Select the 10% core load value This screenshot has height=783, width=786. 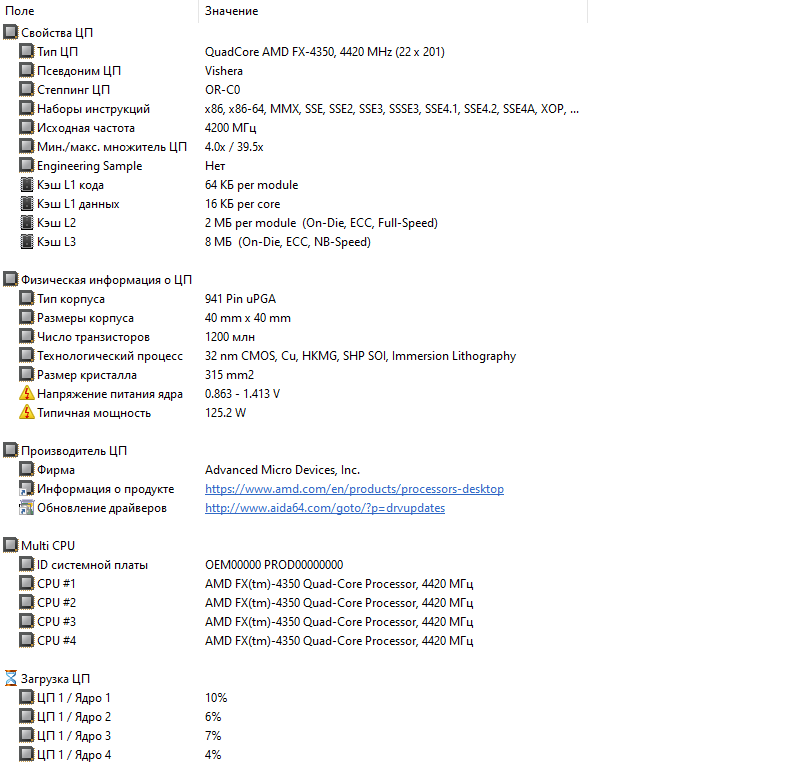pos(216,698)
